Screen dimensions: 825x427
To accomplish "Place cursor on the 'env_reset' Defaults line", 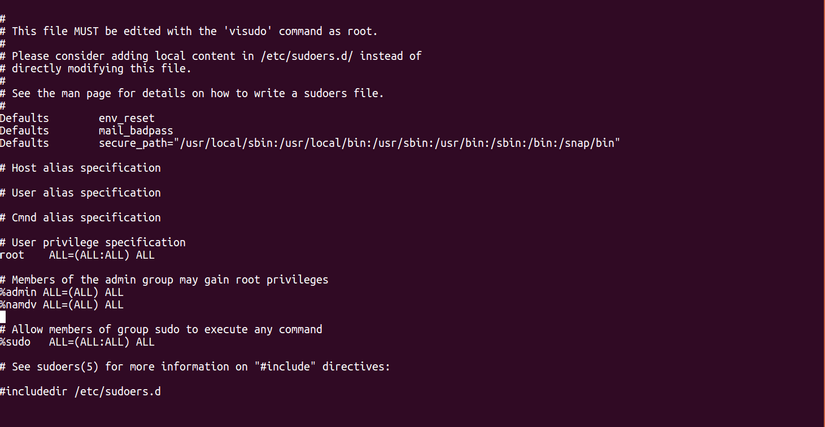I will pos(126,118).
